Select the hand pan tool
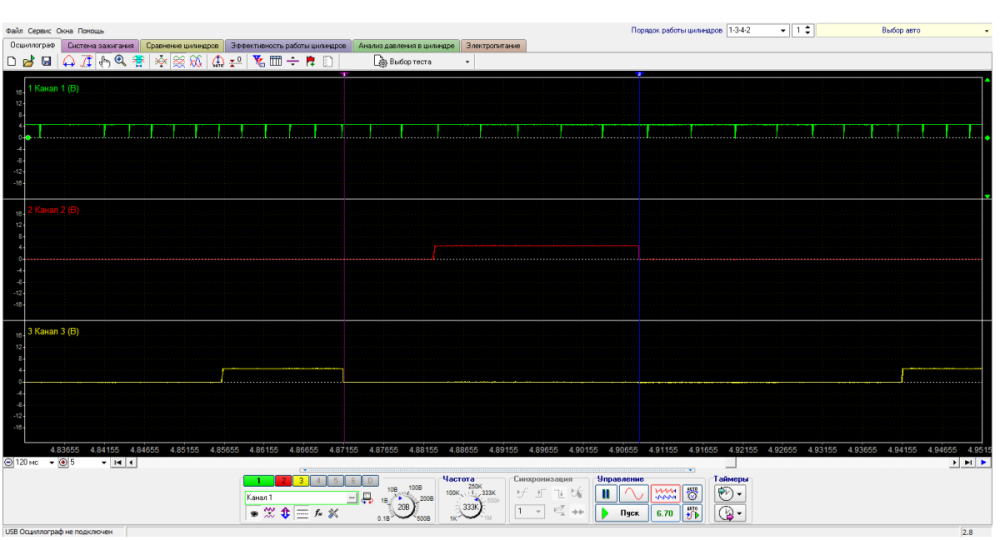The width and height of the screenshot is (1000, 540). (x=104, y=62)
